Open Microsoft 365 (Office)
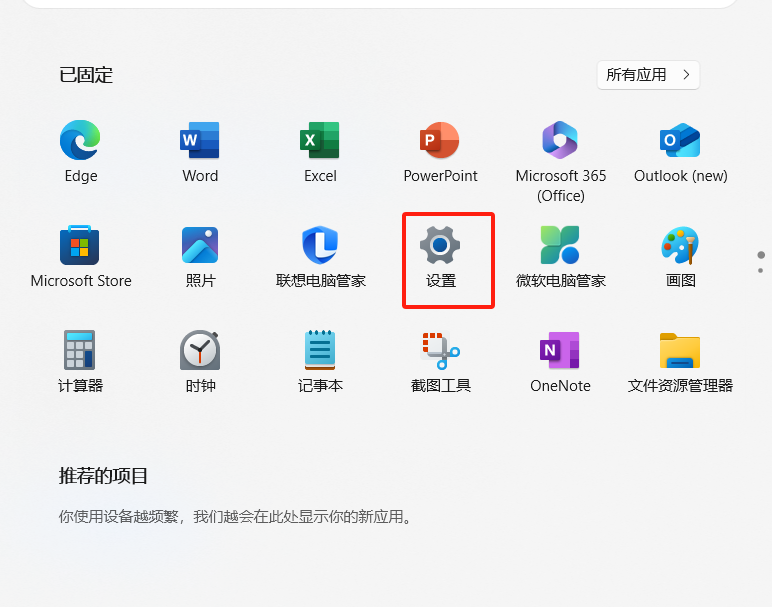The height and width of the screenshot is (607, 772). [x=560, y=162]
